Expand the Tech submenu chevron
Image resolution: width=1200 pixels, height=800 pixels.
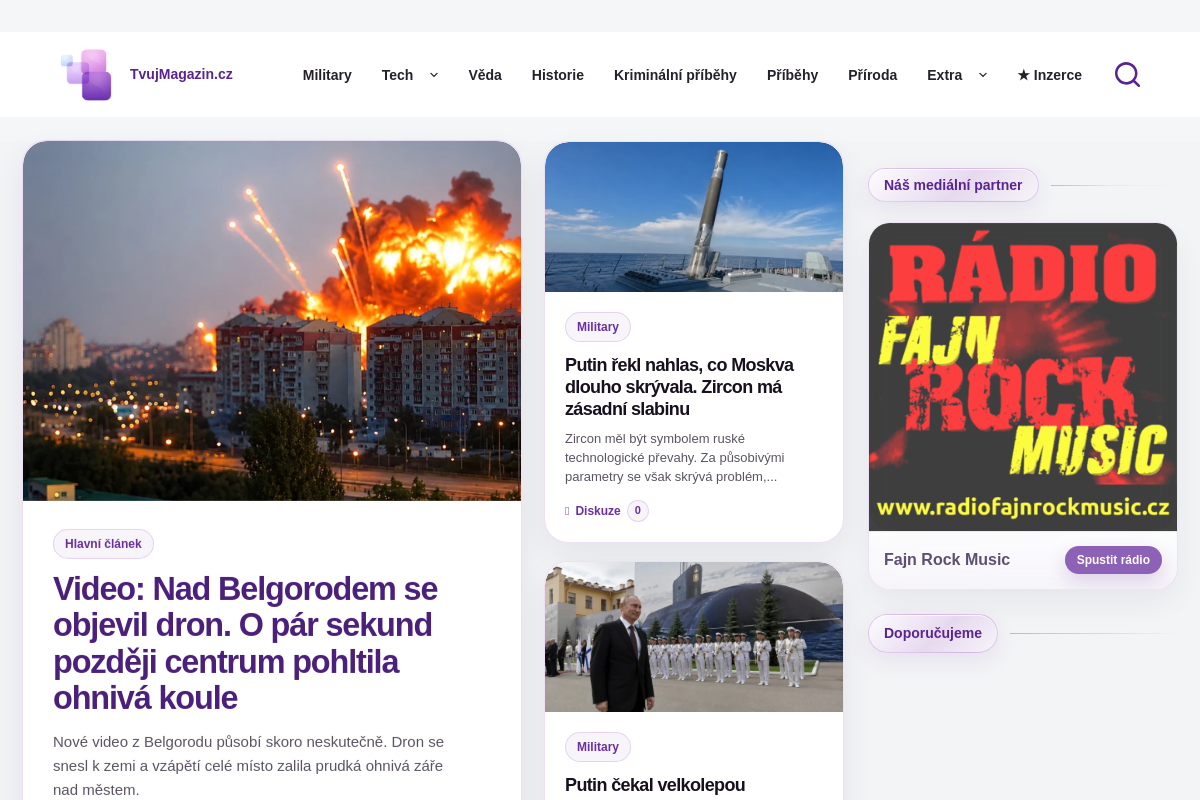[434, 75]
